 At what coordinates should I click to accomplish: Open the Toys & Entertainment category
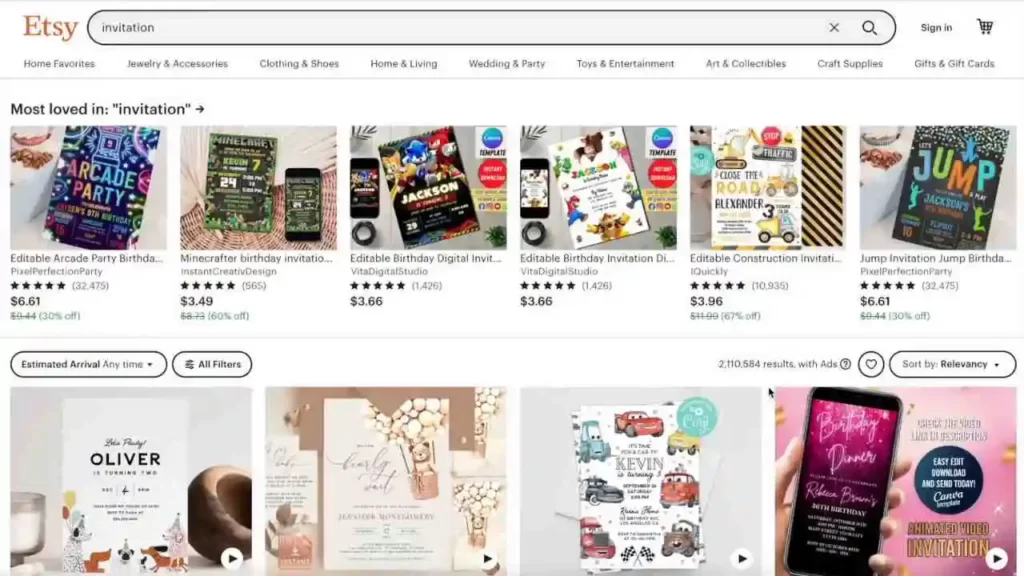(x=625, y=63)
